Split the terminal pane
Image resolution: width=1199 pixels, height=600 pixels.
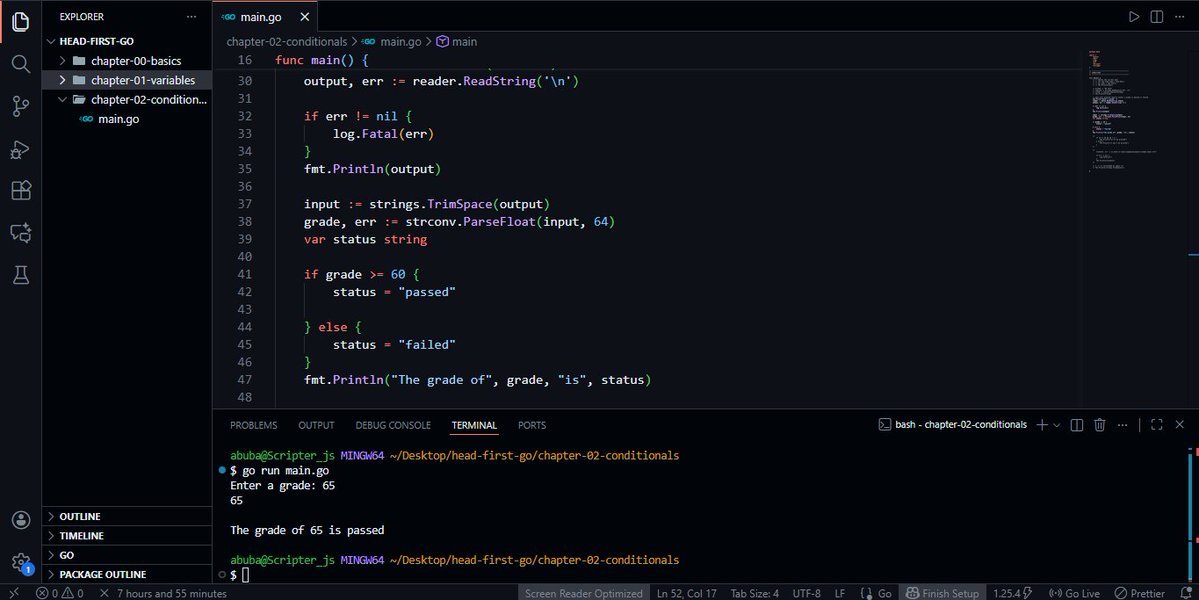pyautogui.click(x=1077, y=424)
